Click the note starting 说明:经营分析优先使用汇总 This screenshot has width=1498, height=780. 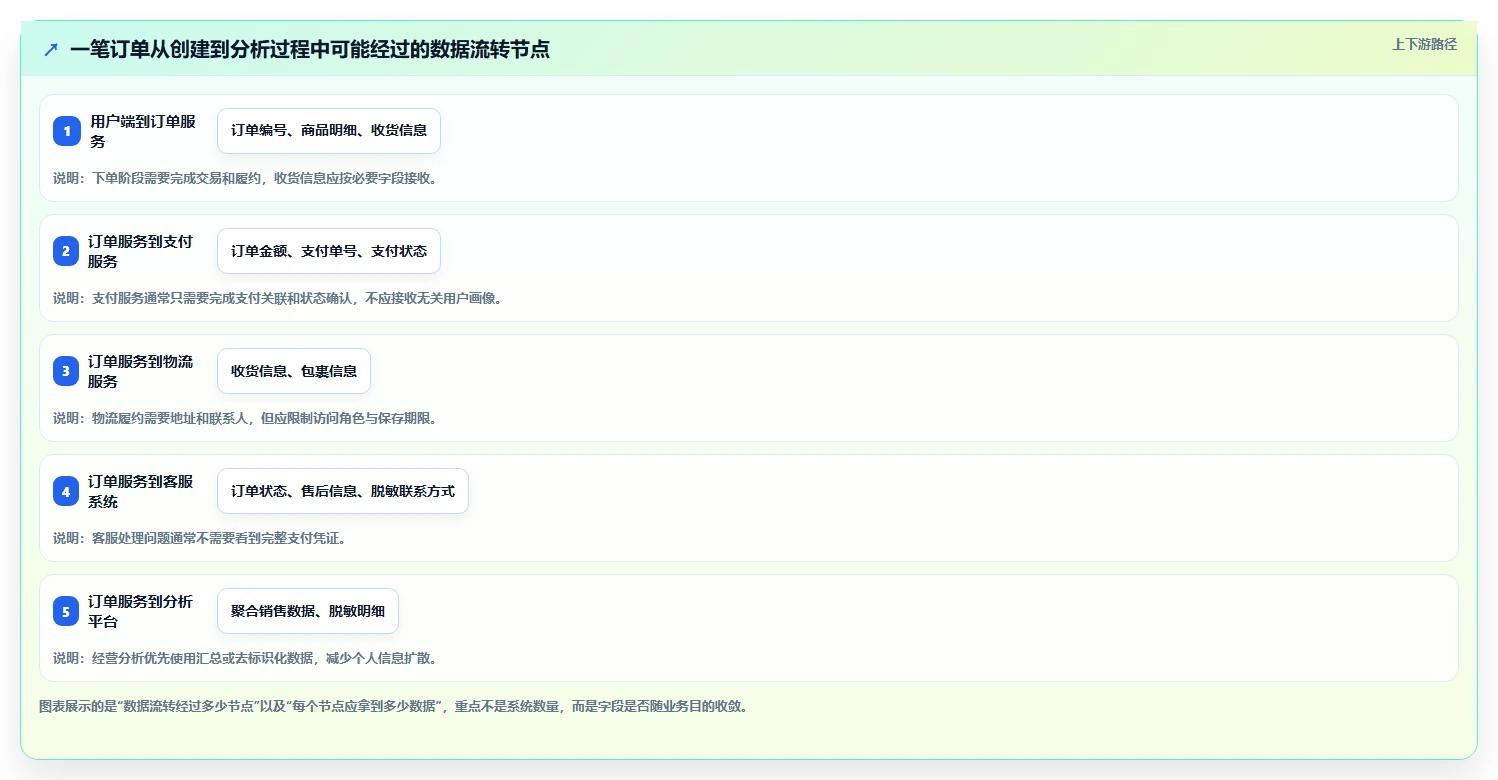(245, 658)
